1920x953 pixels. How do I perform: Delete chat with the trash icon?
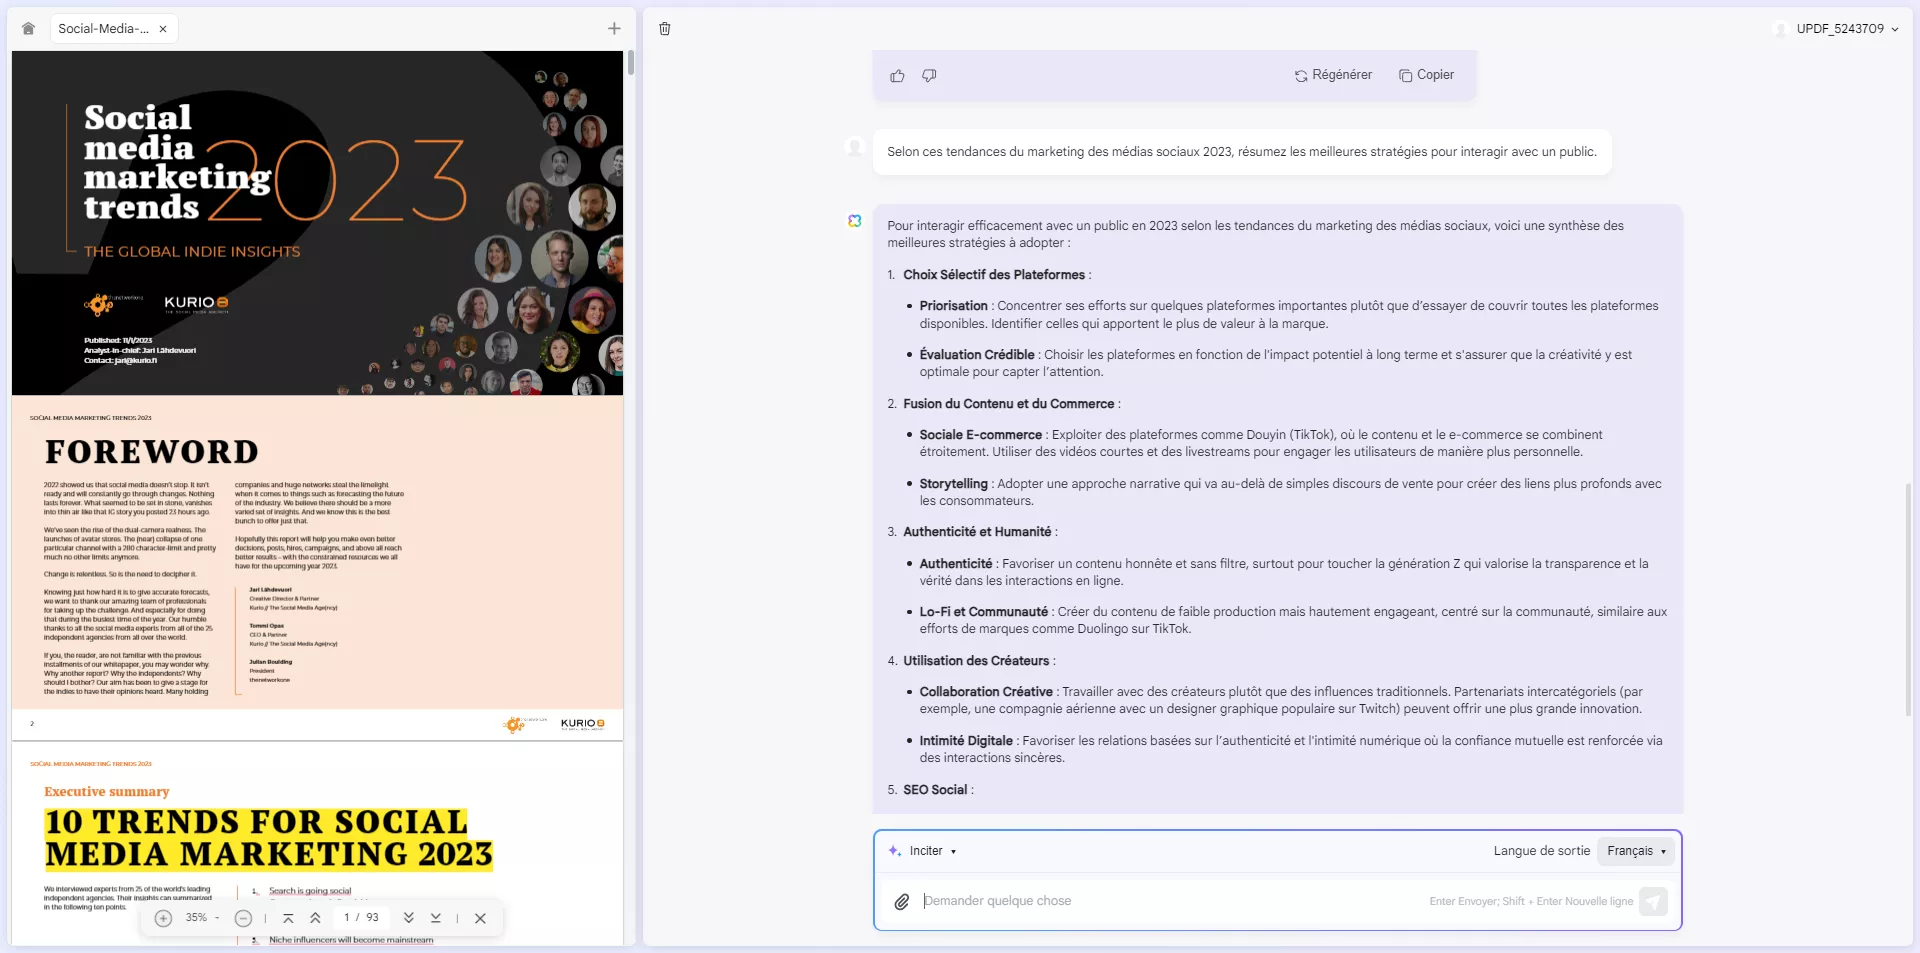click(665, 29)
